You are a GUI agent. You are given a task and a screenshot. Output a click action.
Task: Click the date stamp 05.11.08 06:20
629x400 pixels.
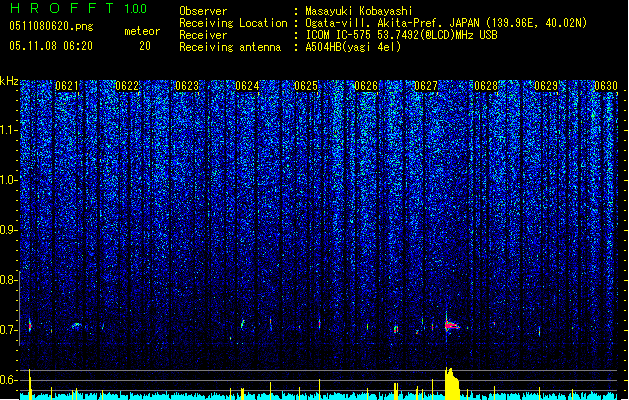[51, 46]
